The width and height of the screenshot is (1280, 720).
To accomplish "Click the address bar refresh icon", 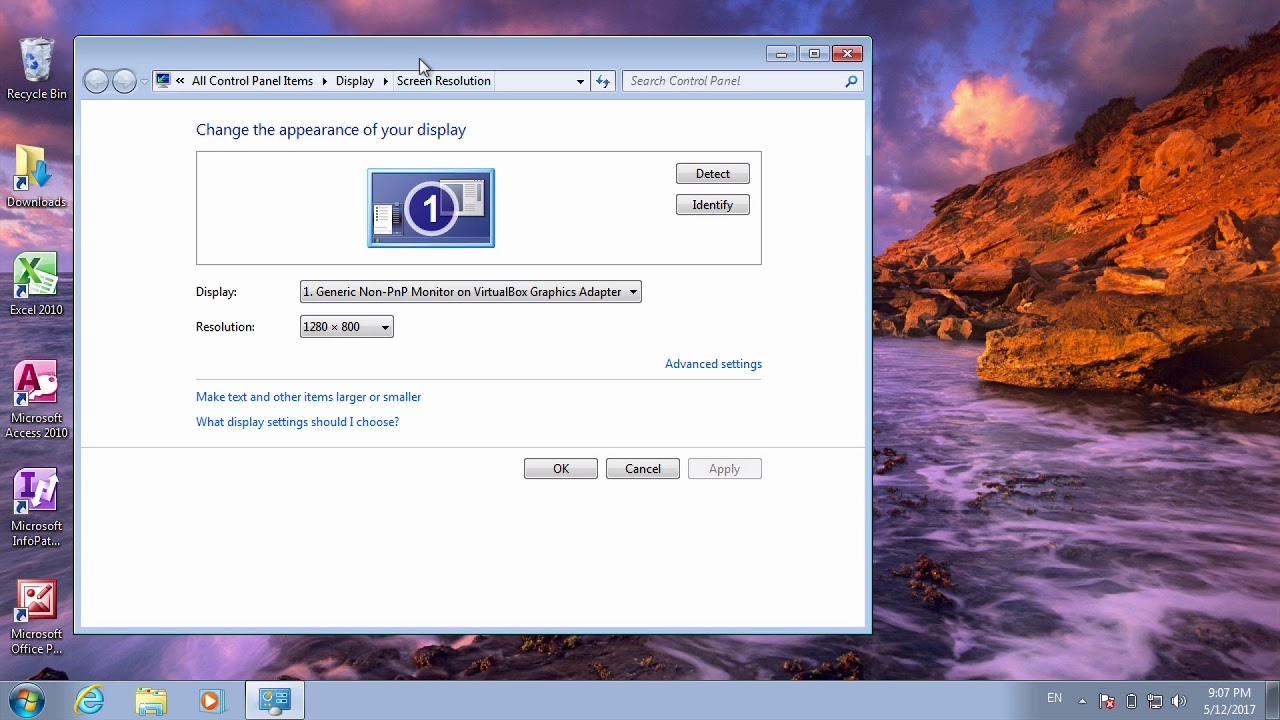I will [602, 81].
